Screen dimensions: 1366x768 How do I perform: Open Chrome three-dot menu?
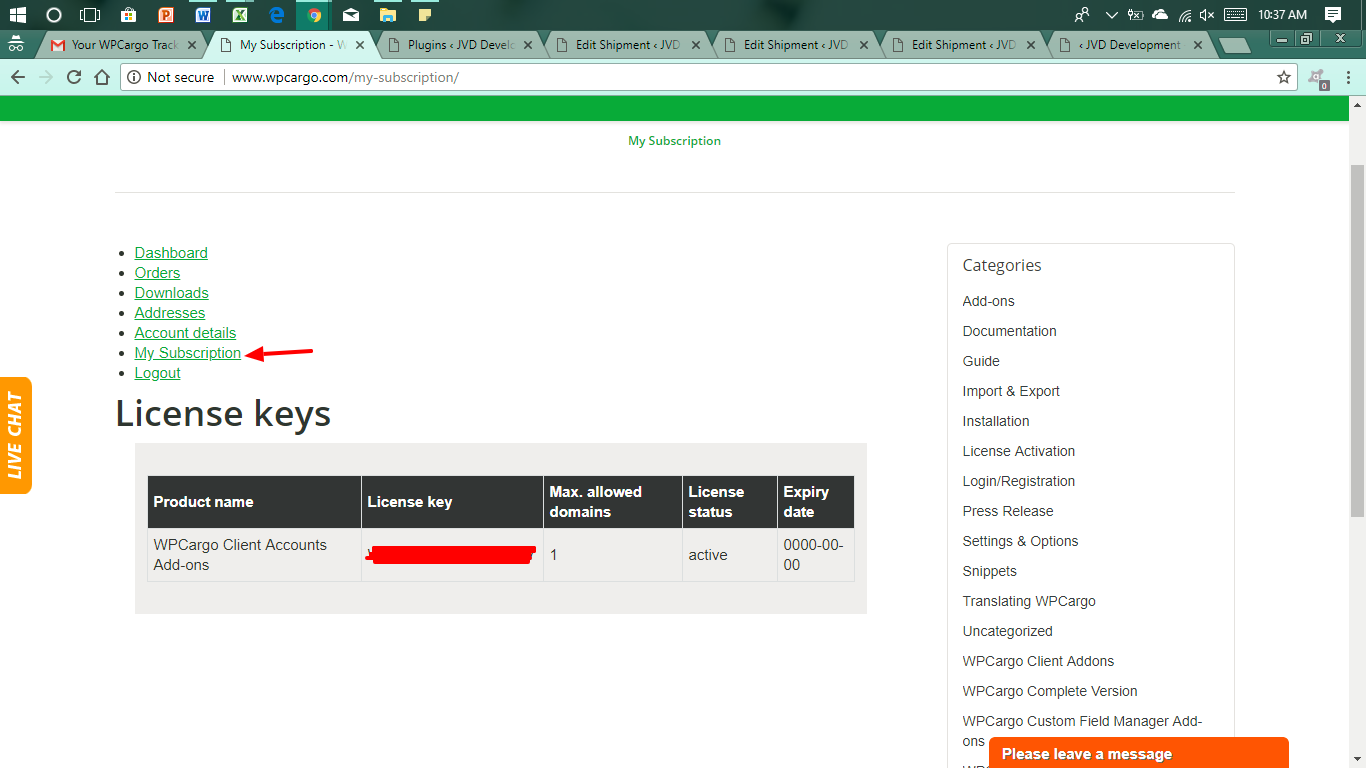1348,77
